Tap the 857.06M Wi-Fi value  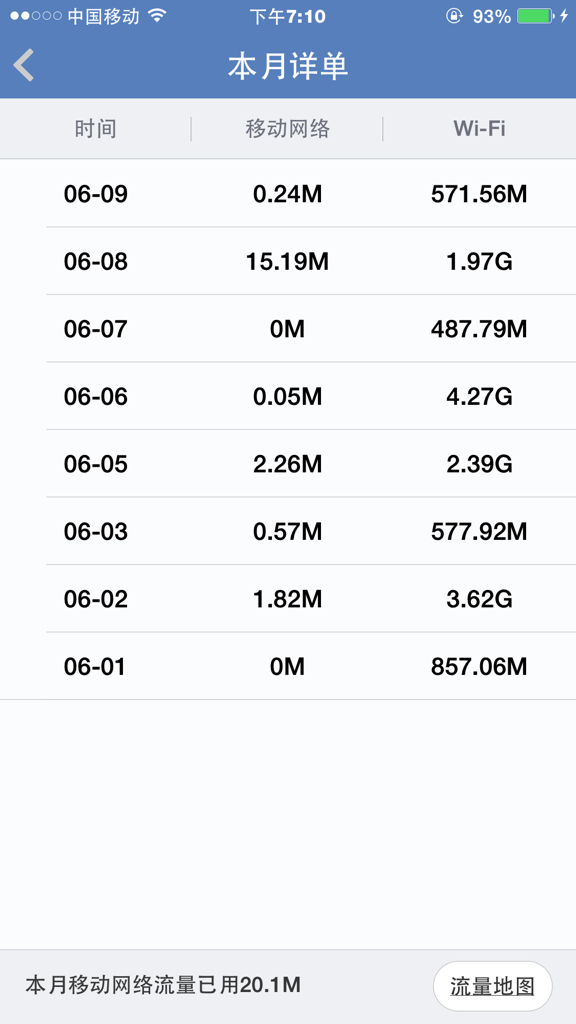coord(479,667)
